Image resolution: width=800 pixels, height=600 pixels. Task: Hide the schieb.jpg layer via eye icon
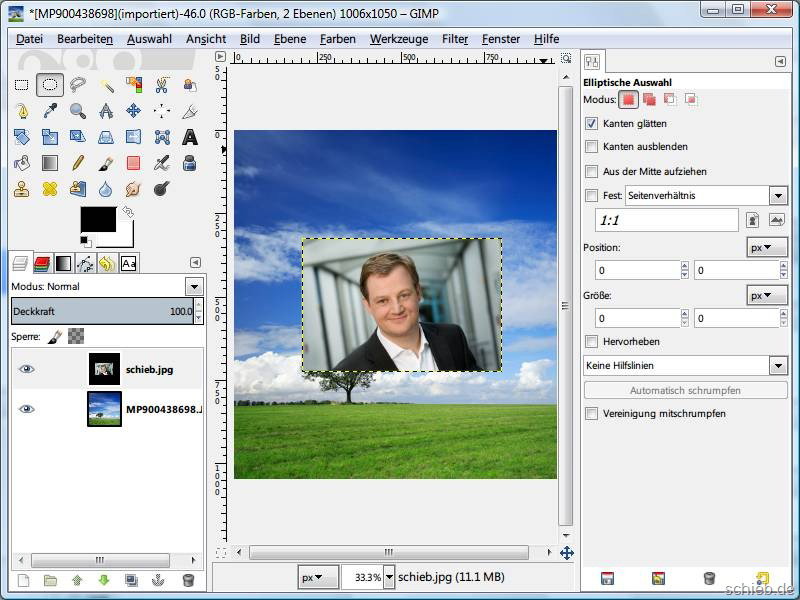click(x=27, y=369)
